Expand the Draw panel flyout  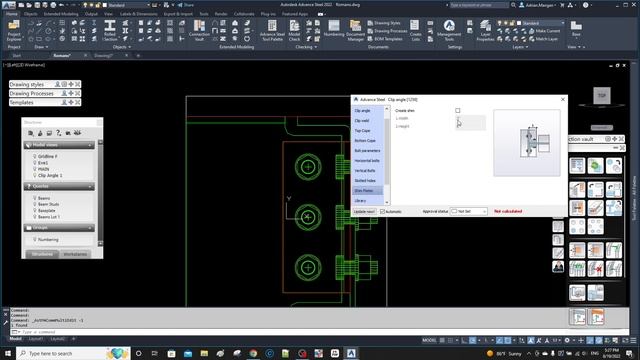(x=41, y=47)
